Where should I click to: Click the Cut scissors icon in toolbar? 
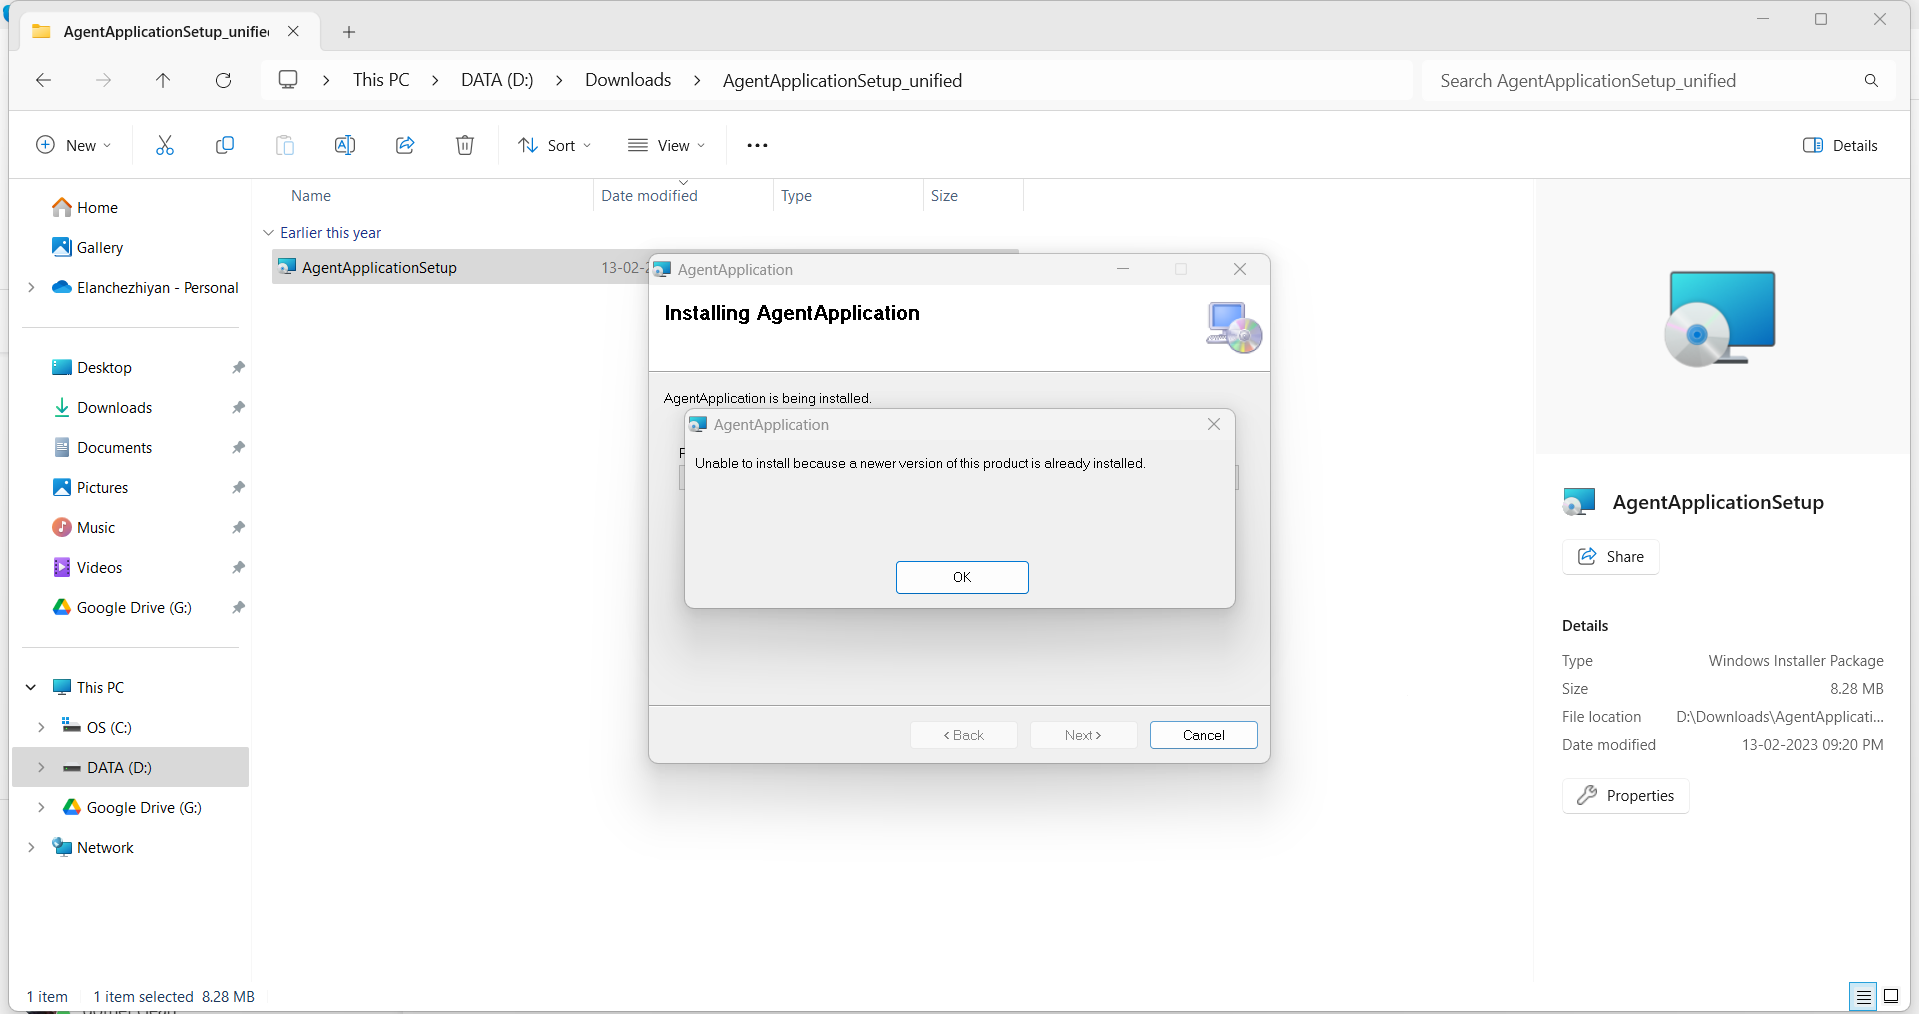165,145
